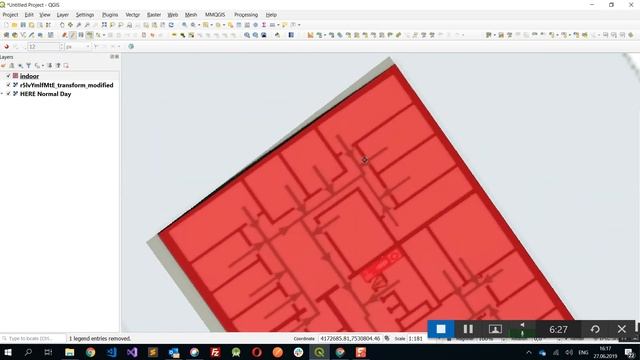Select the indoor layer name
Viewport: 640px width, 360px height.
(29, 76)
